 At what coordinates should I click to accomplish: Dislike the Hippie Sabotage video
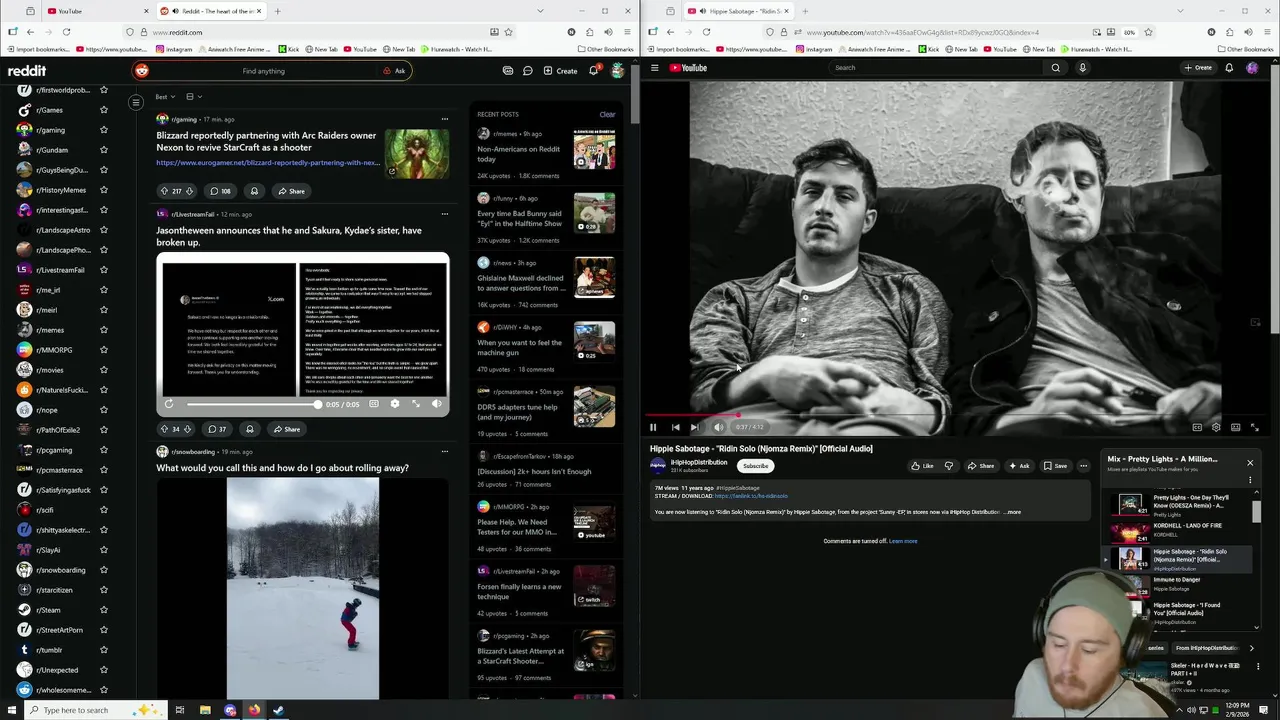(949, 466)
